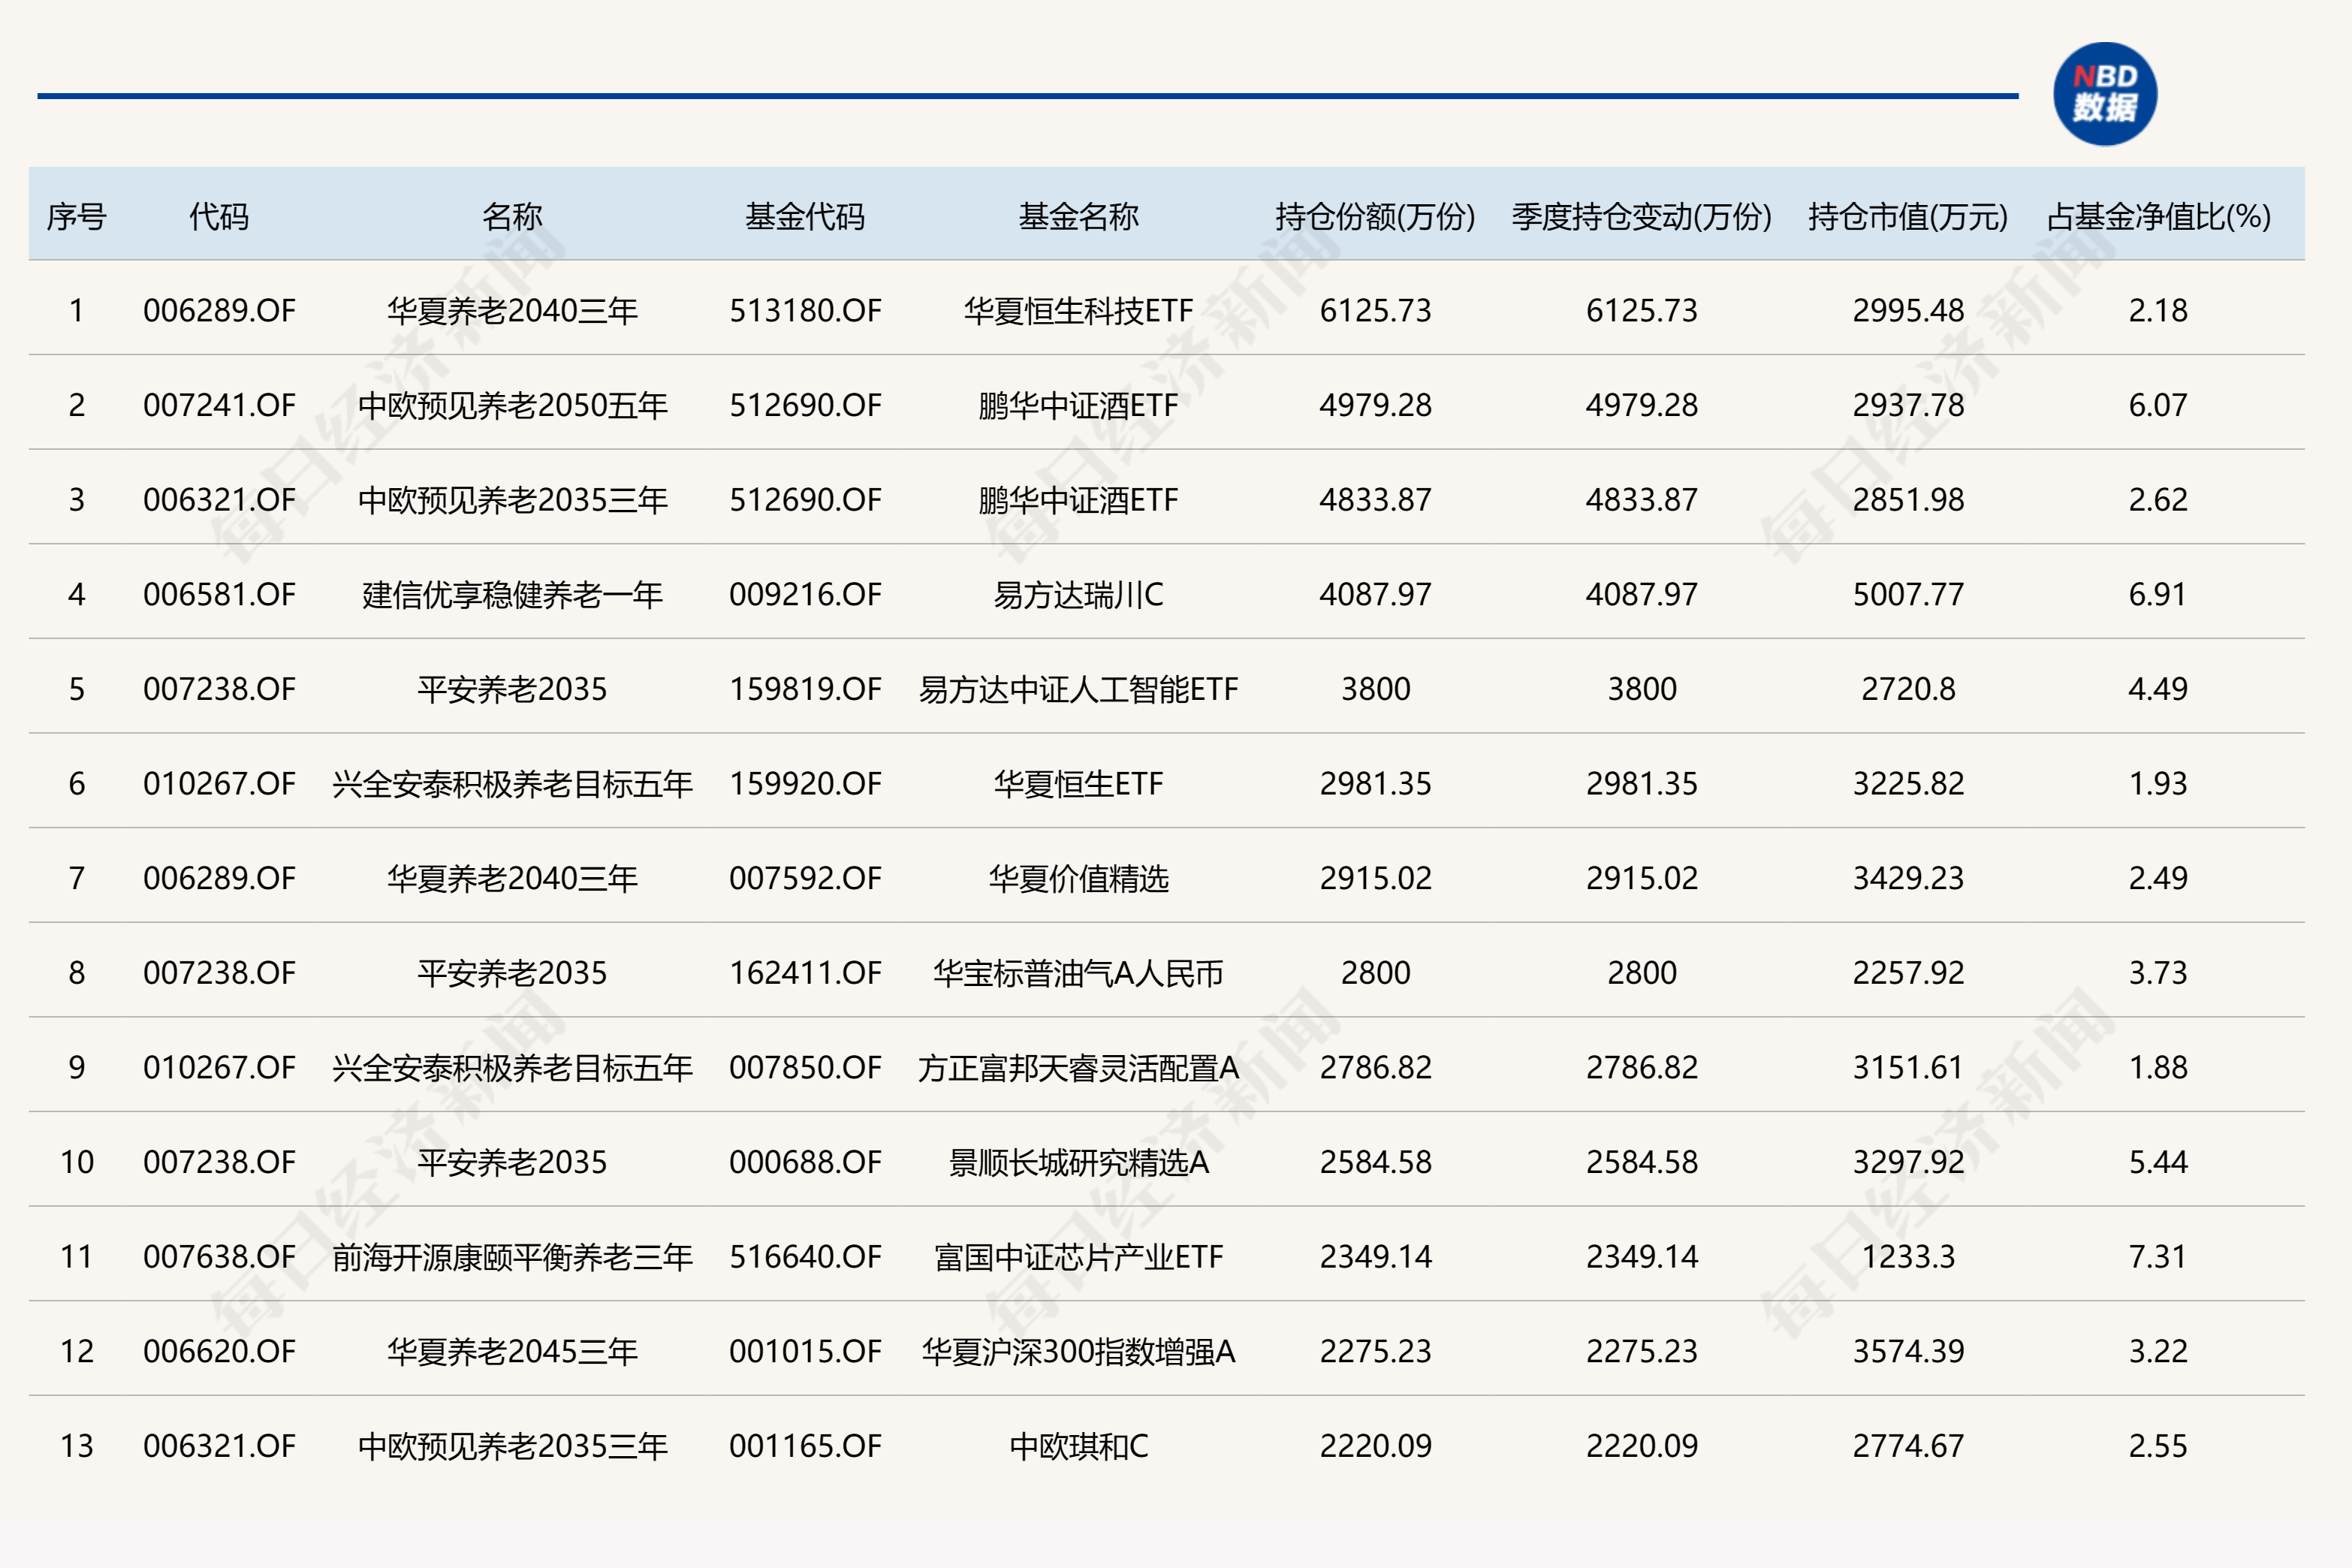Click the 序号 column header
This screenshot has width=2352, height=1568.
[x=77, y=216]
